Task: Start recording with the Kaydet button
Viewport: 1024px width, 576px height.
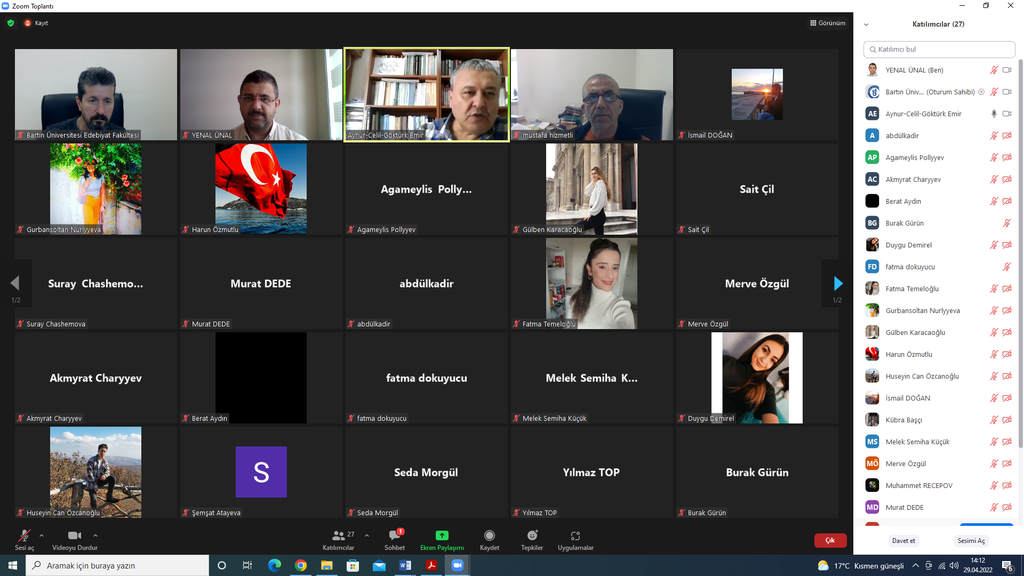Action: click(489, 539)
